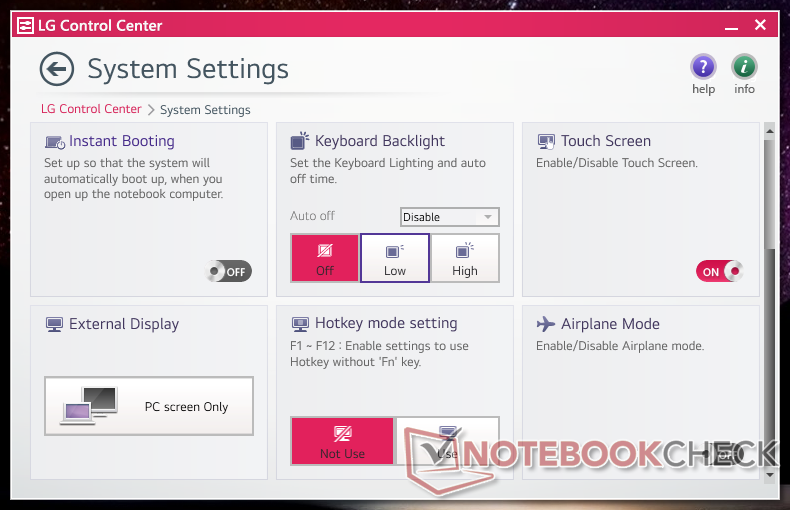Click the Instant Booting heading
This screenshot has width=790, height=510.
point(122,141)
